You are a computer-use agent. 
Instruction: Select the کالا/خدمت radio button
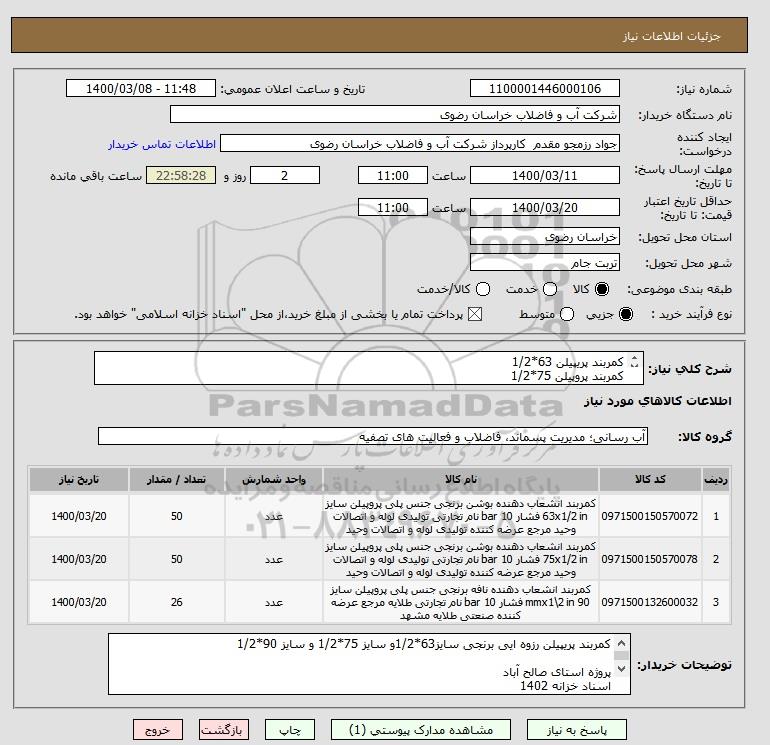483,289
